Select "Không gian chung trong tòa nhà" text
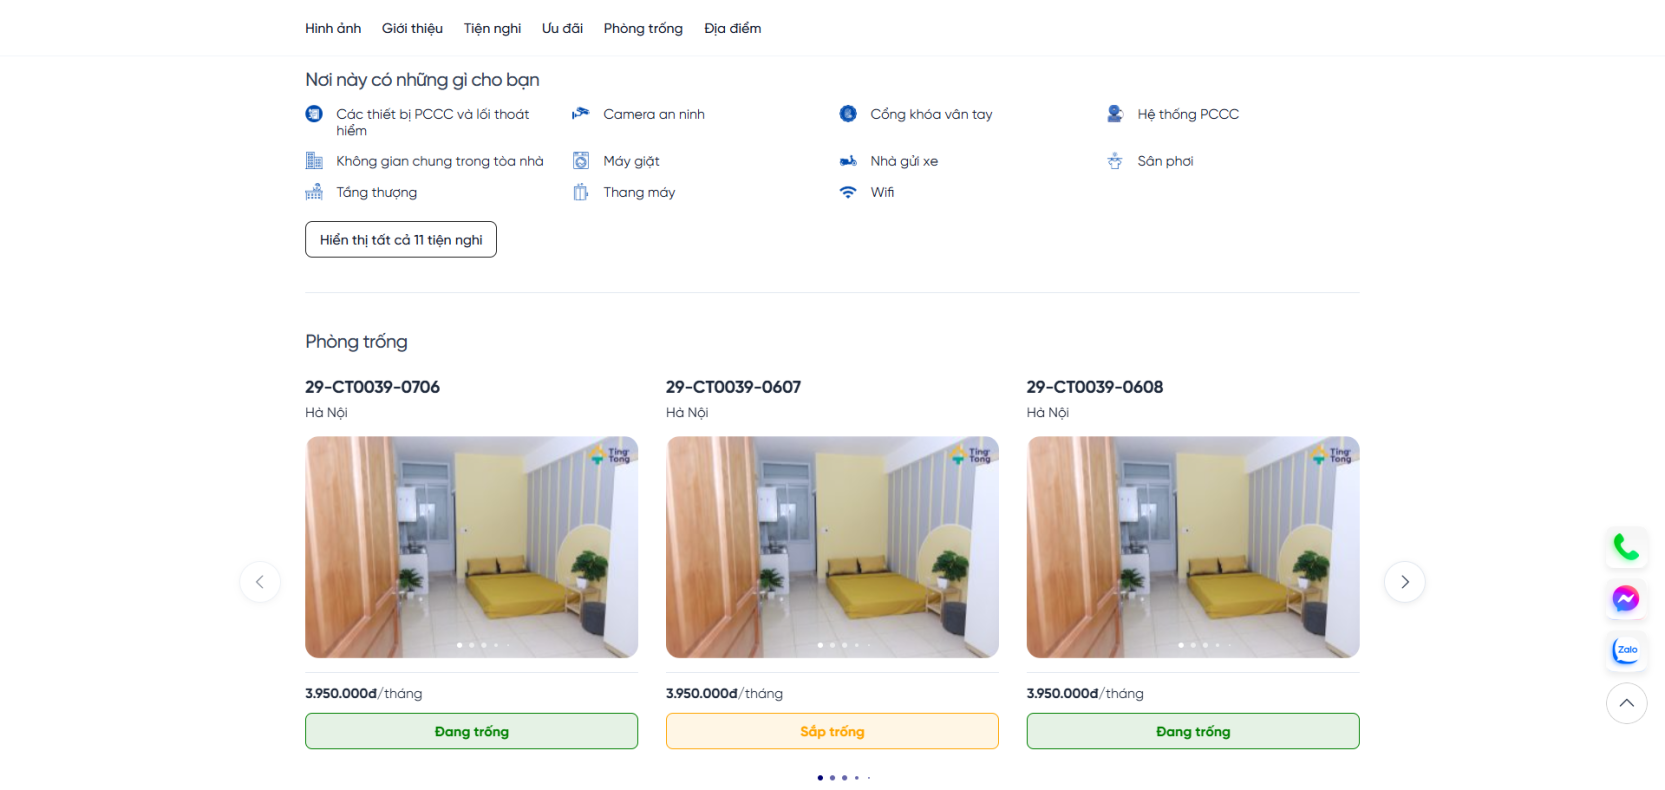Screen dimensions: 1665x790 click(440, 161)
